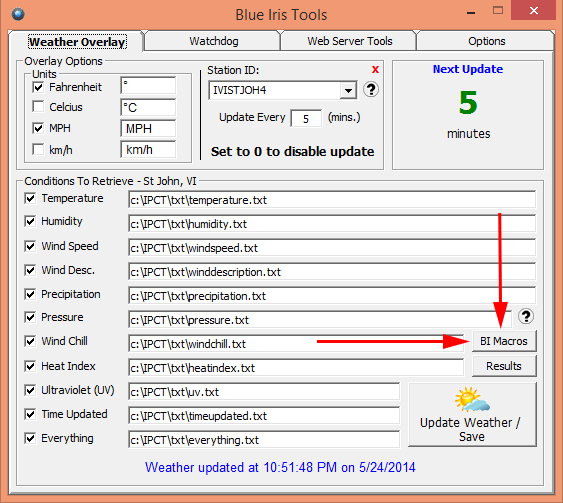
Task: Click the humidity.txt path field
Action: [x=332, y=224]
